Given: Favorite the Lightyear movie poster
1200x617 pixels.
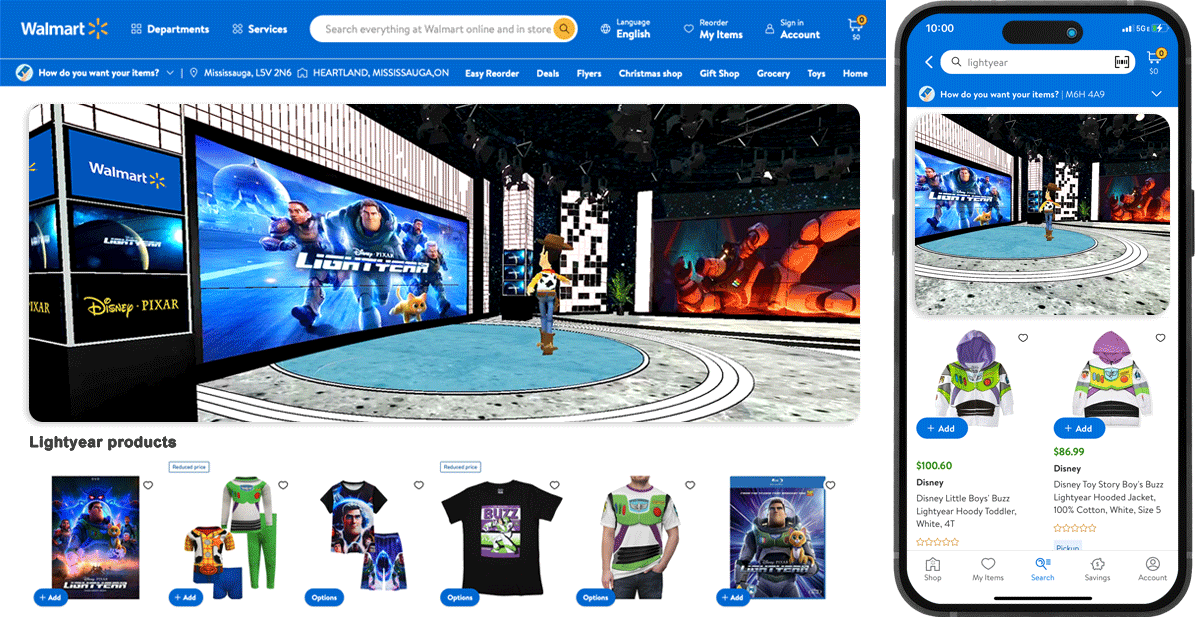Looking at the screenshot, I should click(148, 485).
